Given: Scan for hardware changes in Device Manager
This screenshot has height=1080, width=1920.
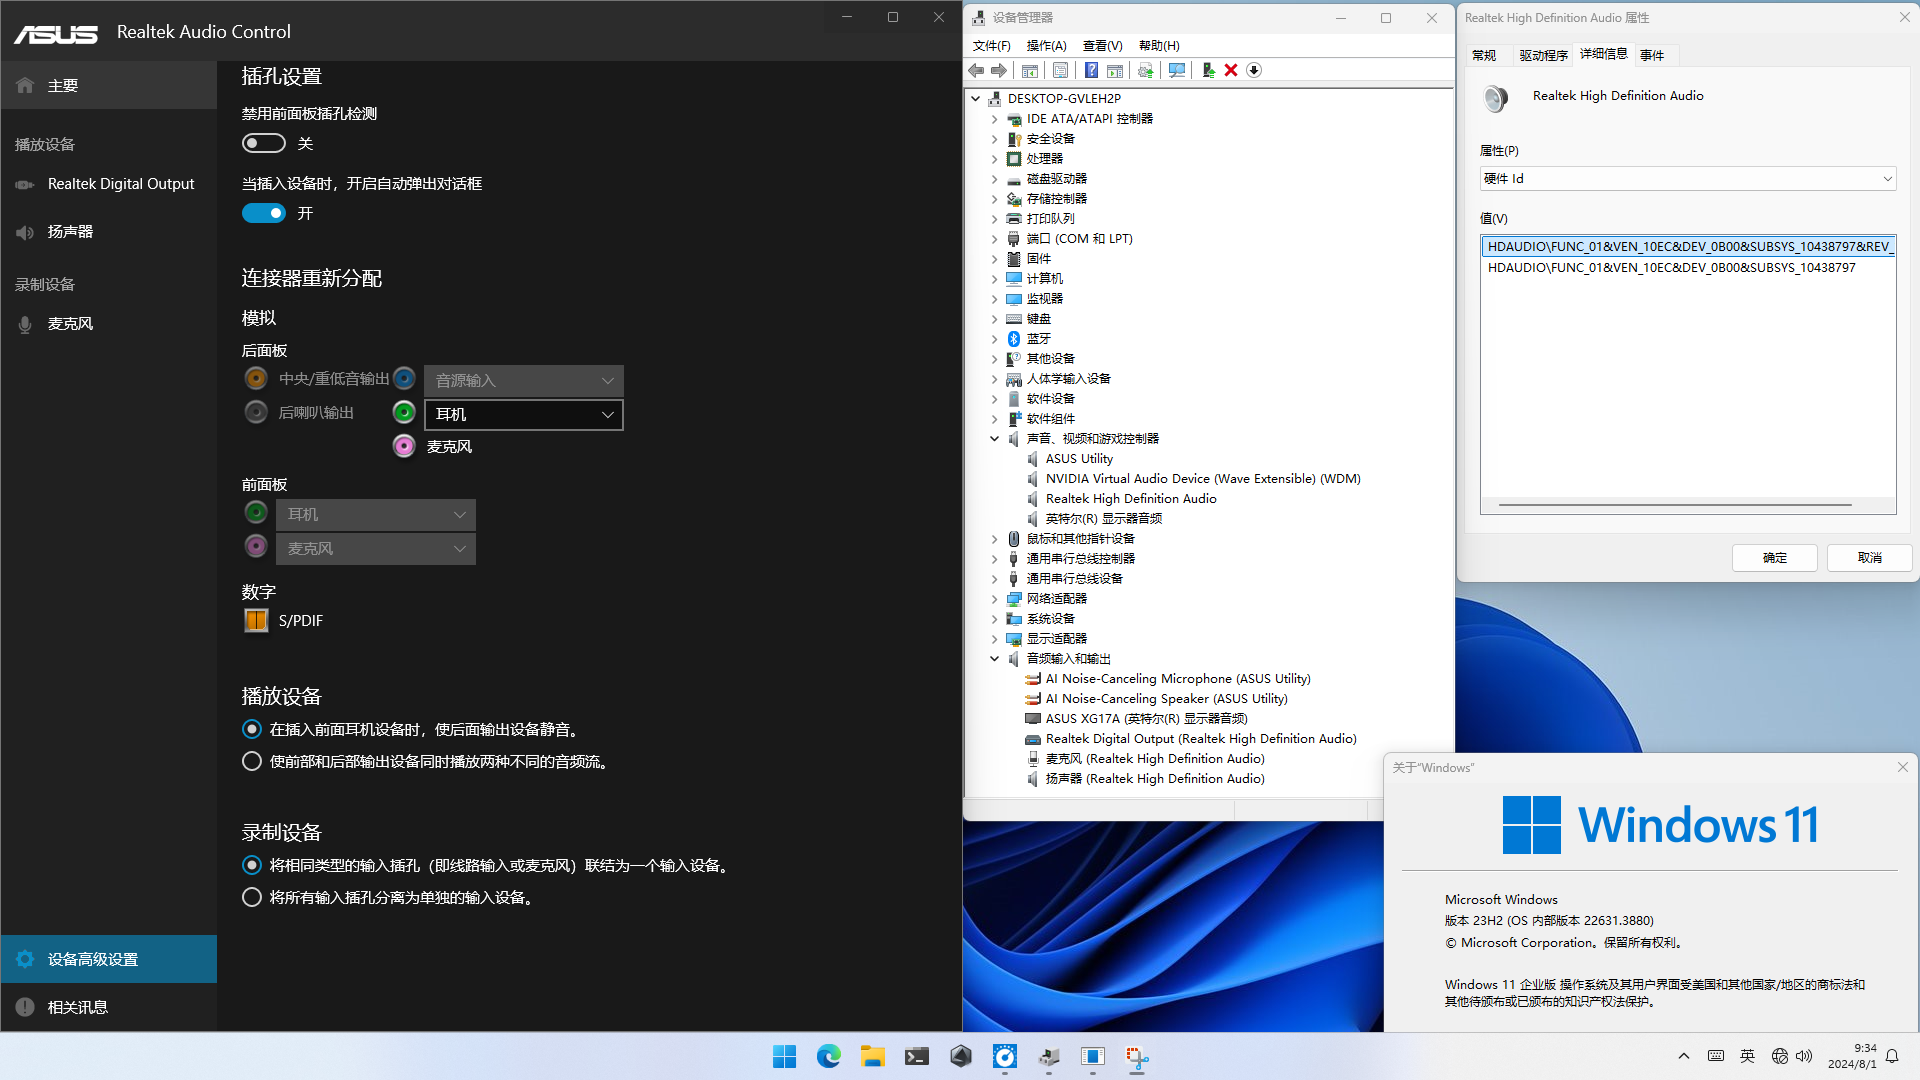Looking at the screenshot, I should tap(1176, 70).
